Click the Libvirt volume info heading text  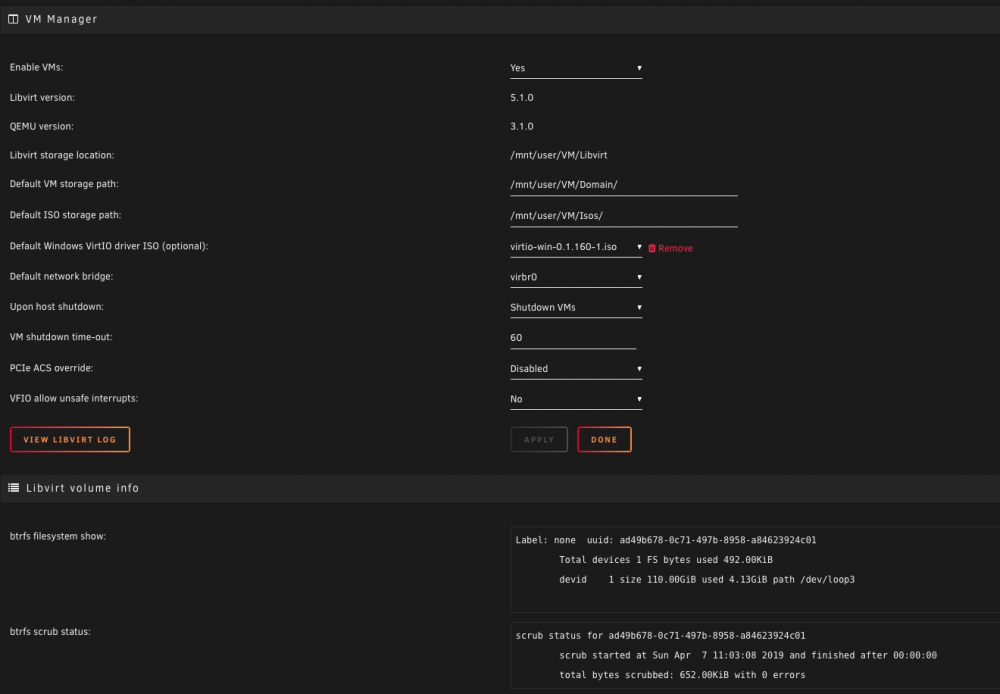pos(82,488)
